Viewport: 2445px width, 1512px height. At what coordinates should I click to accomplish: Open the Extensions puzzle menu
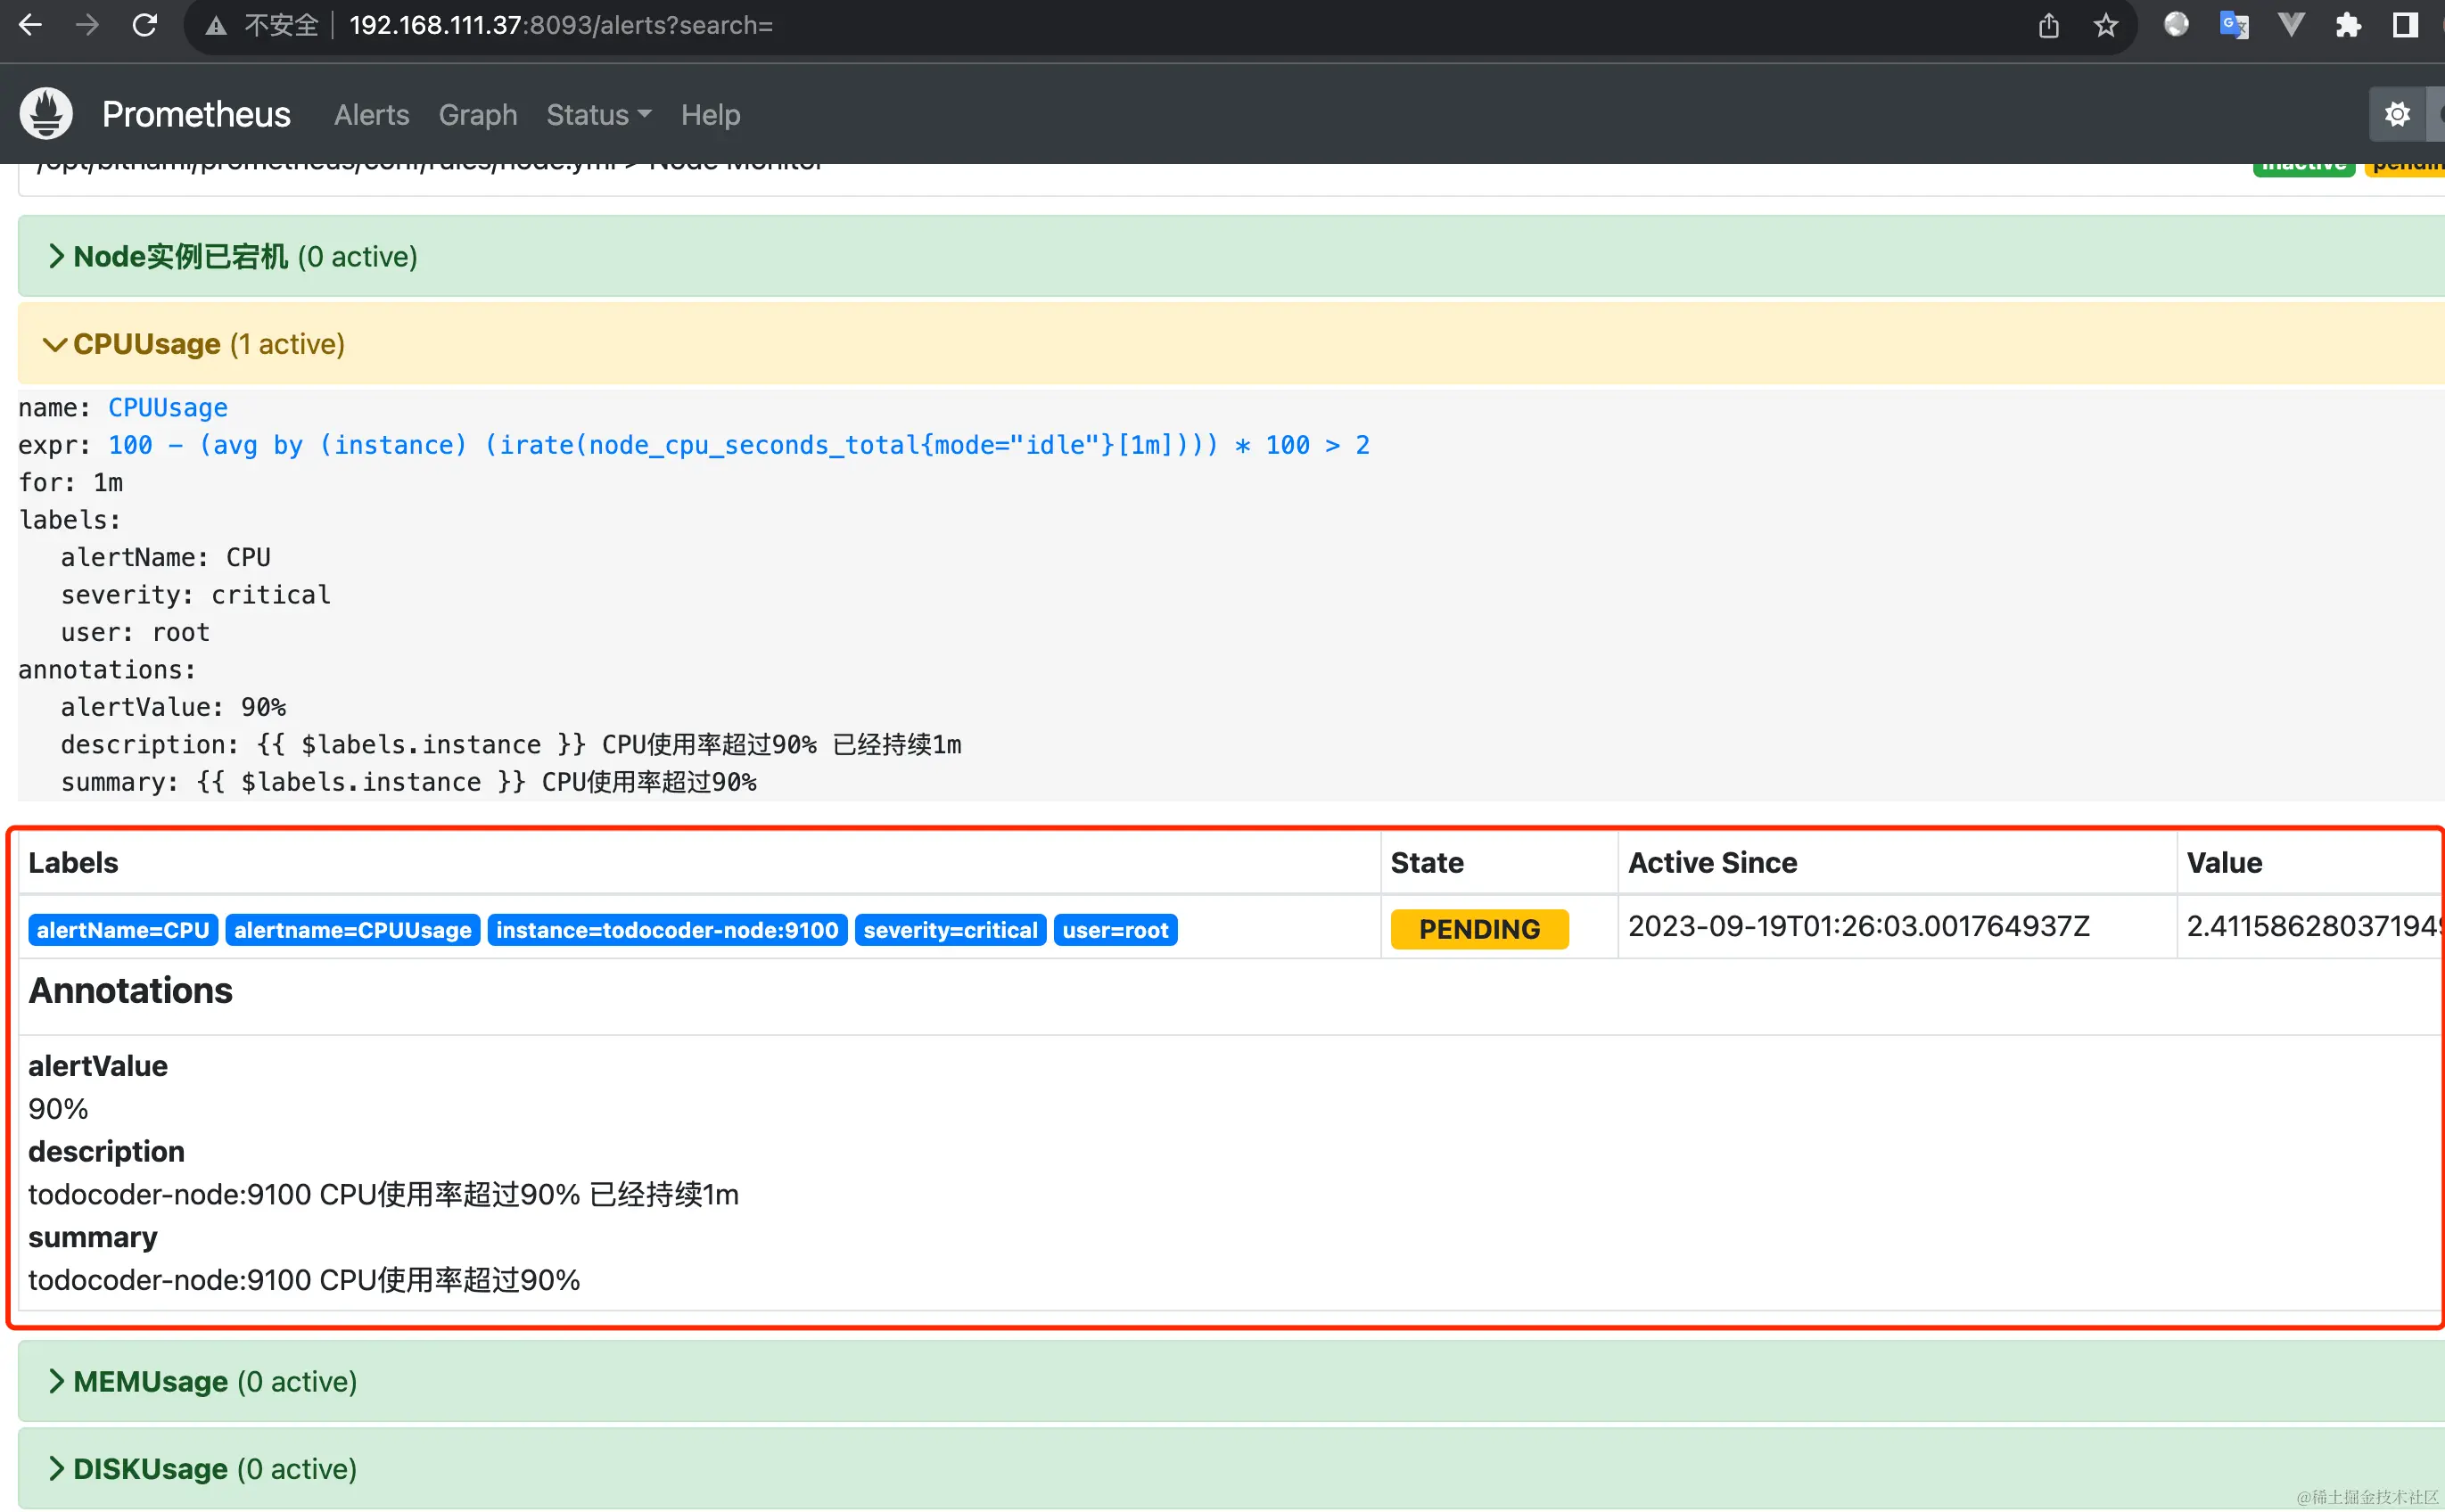pos(2348,25)
